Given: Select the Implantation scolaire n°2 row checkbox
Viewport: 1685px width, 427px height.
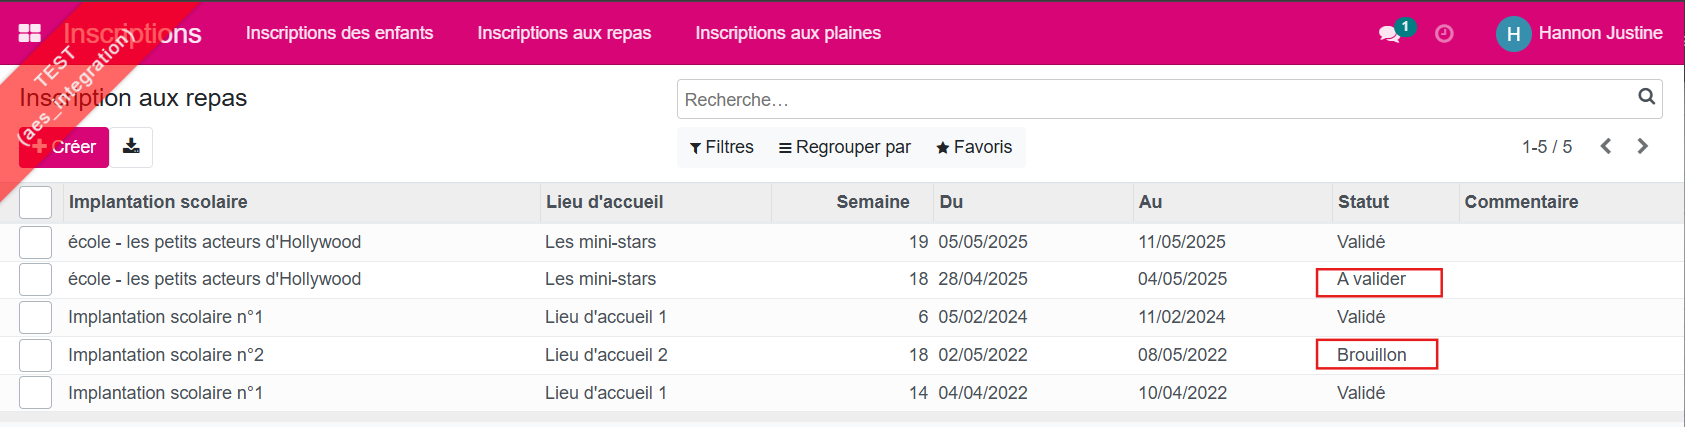Looking at the screenshot, I should coord(36,355).
